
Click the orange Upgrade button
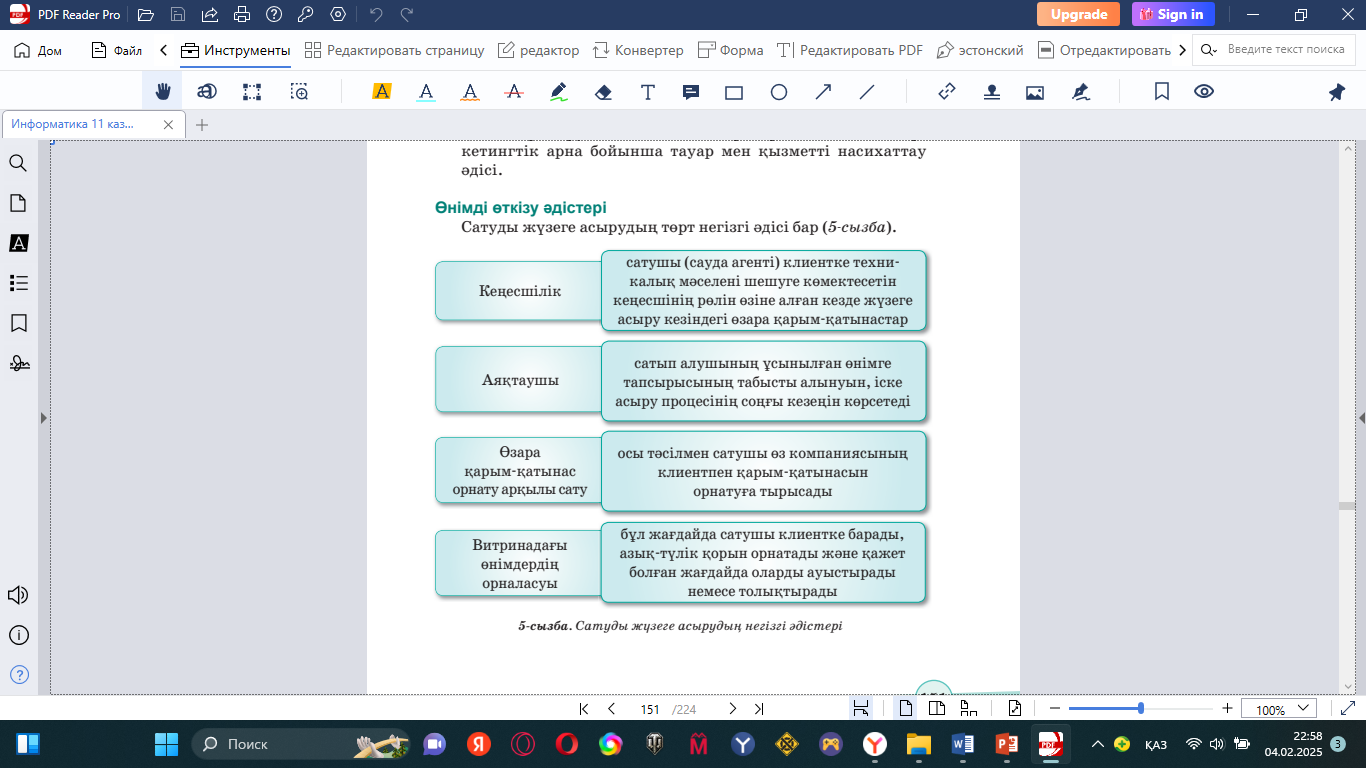[x=1078, y=14]
